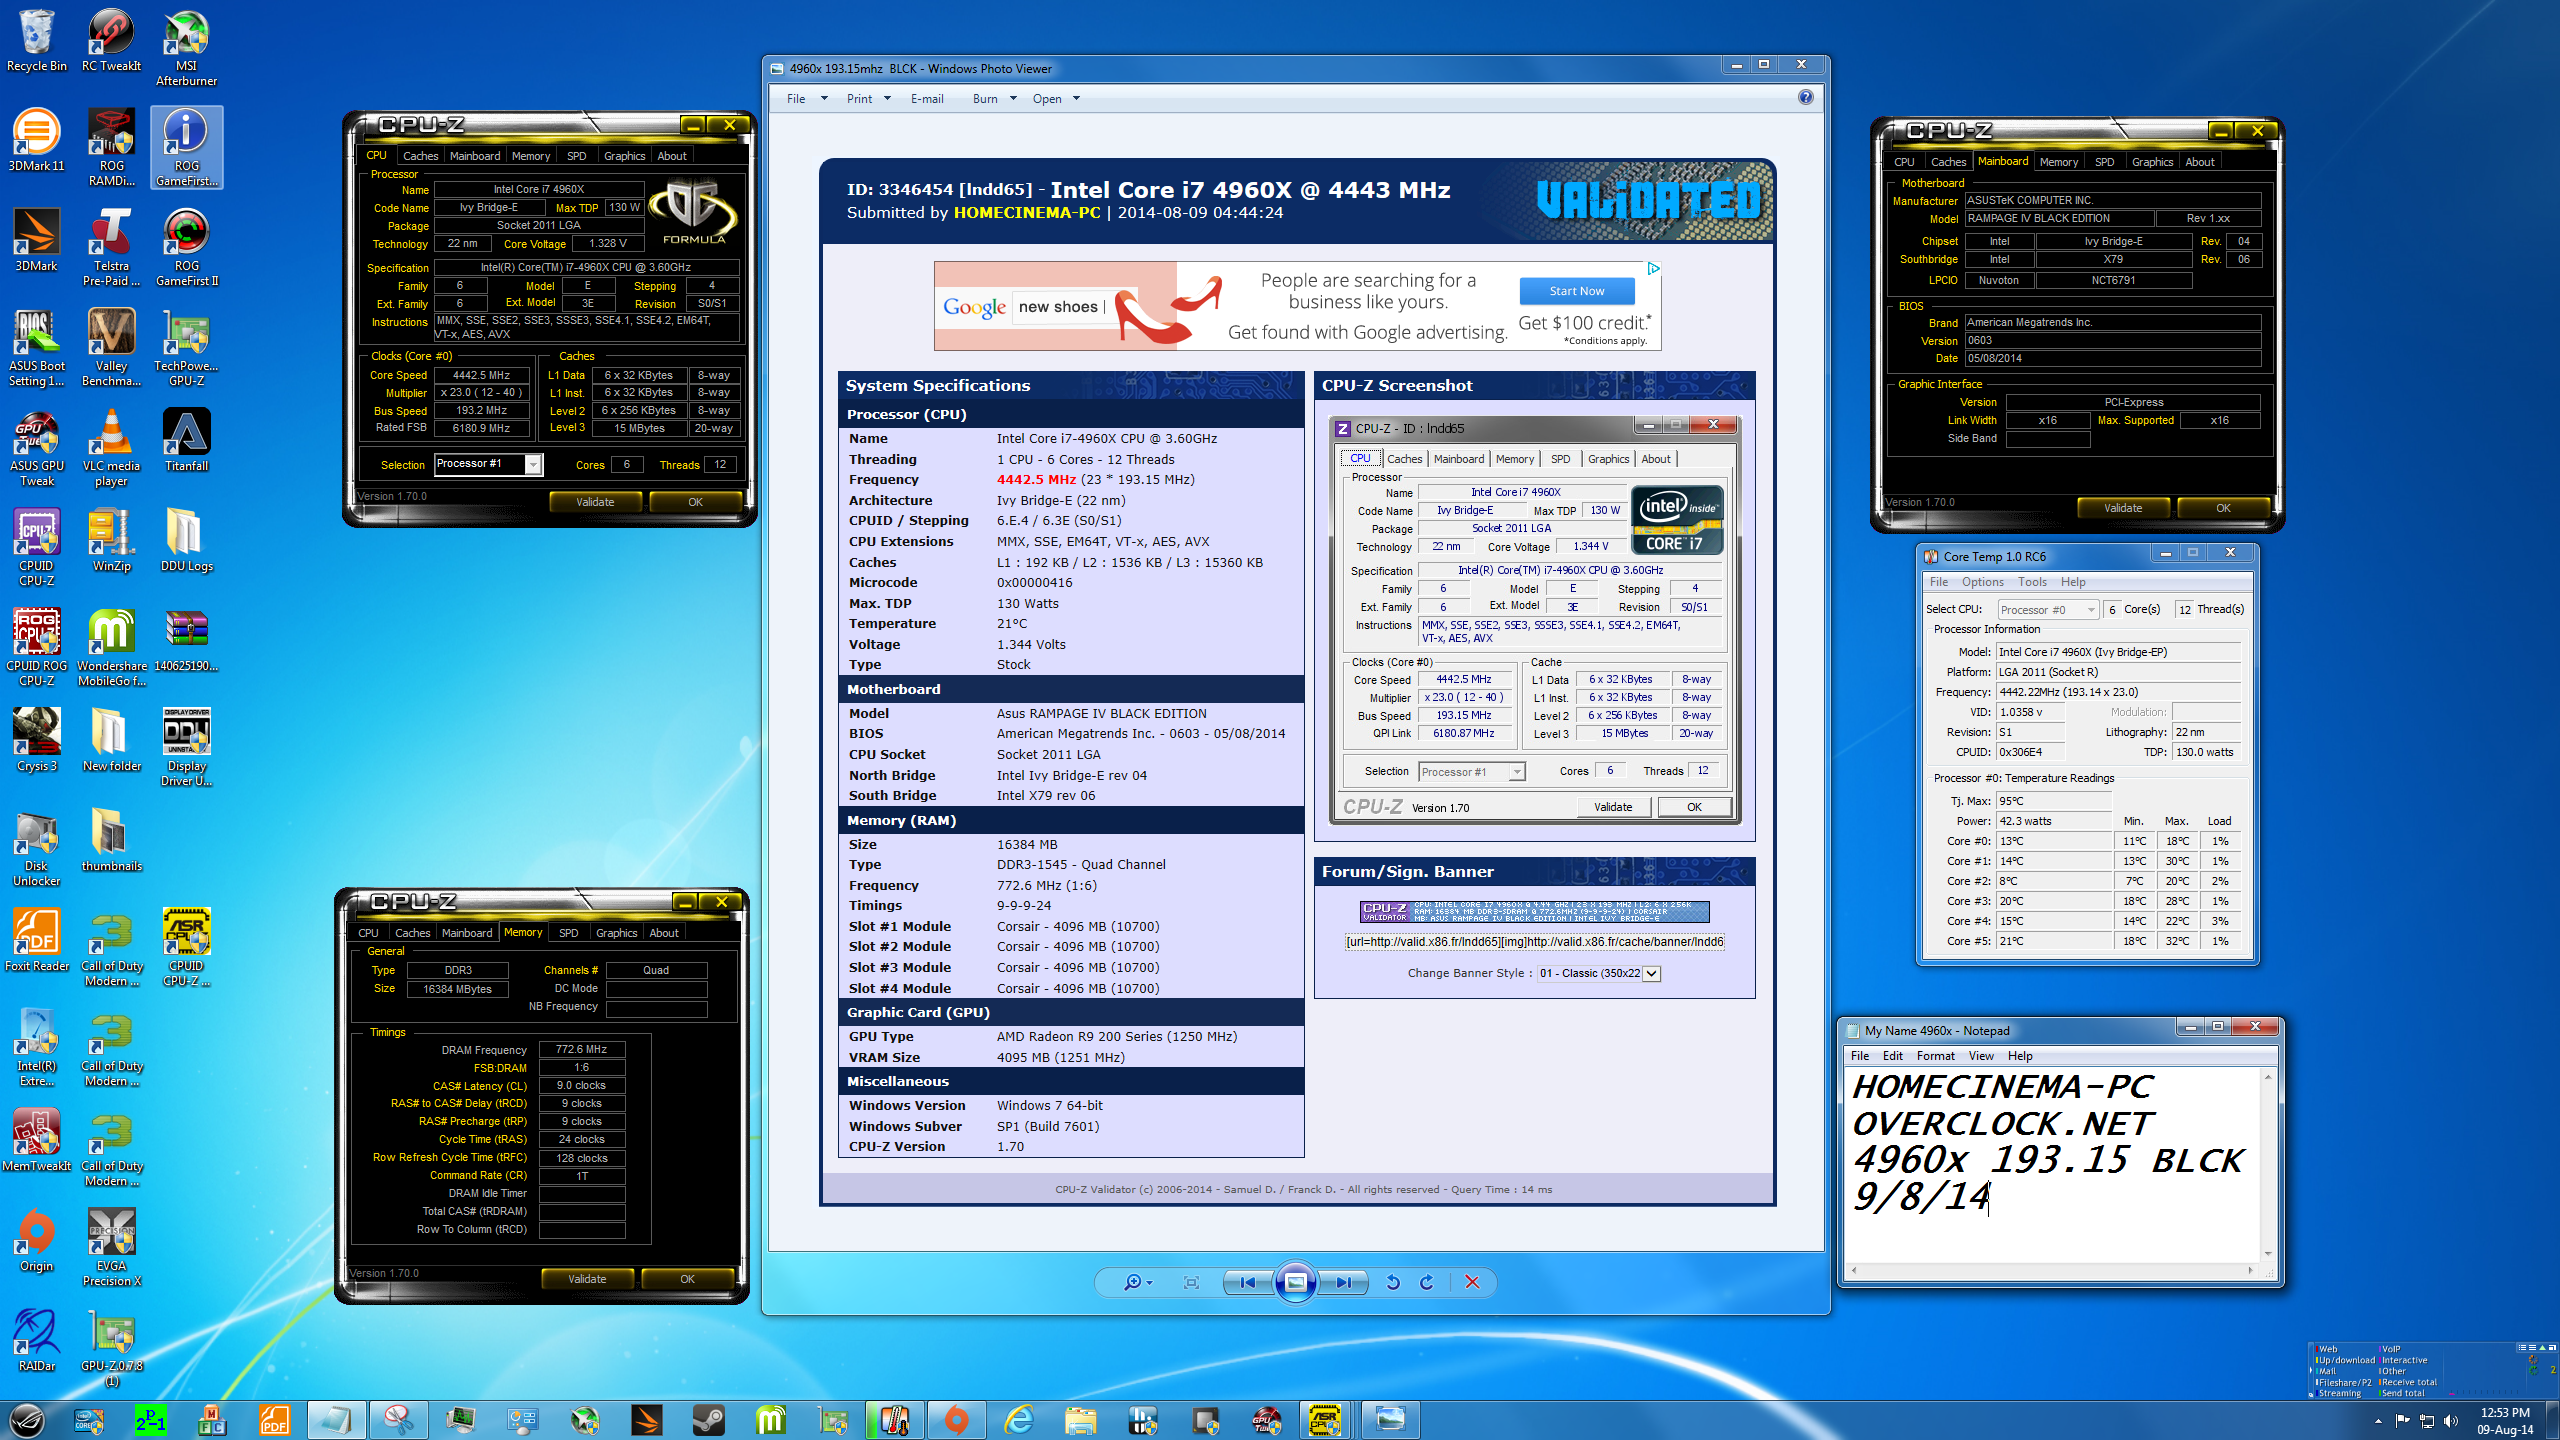Open the DDU Logs folder
Image resolution: width=2560 pixels, height=1440 pixels.
[186, 540]
